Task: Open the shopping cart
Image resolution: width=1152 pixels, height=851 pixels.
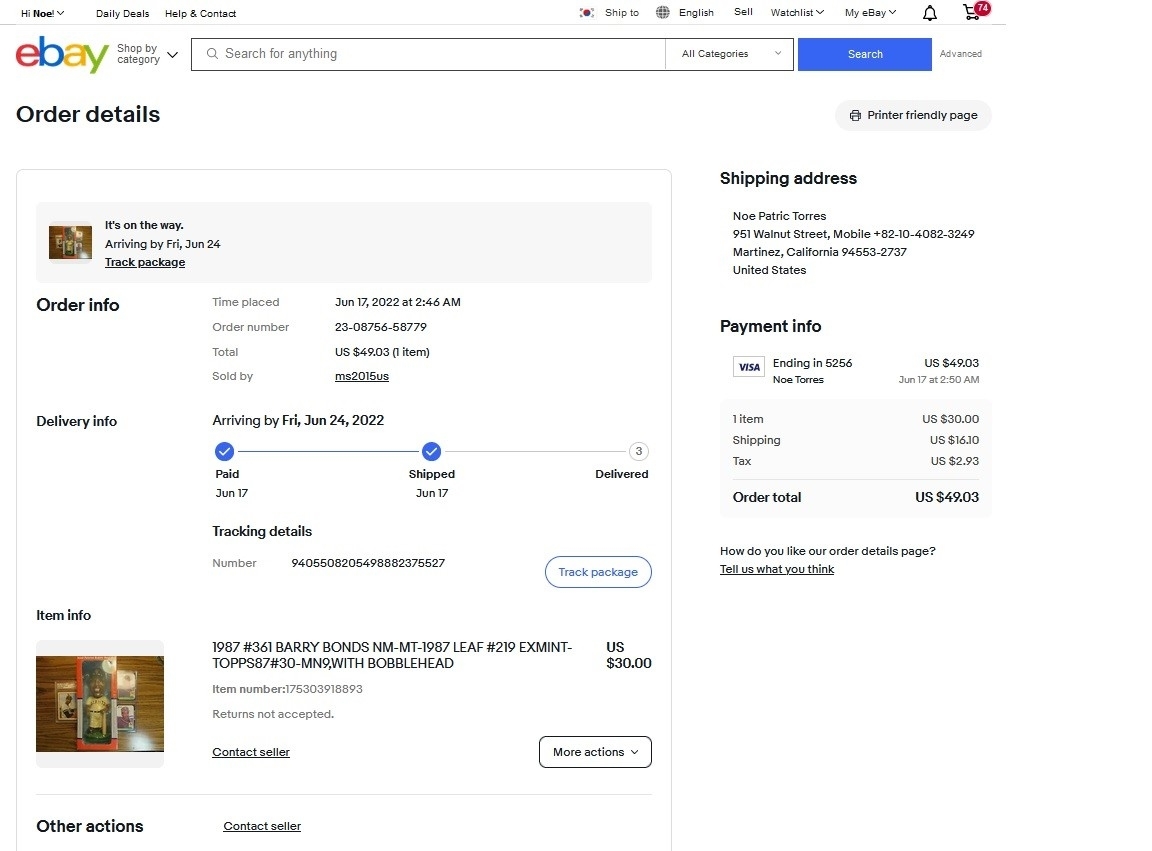Action: pyautogui.click(x=975, y=11)
